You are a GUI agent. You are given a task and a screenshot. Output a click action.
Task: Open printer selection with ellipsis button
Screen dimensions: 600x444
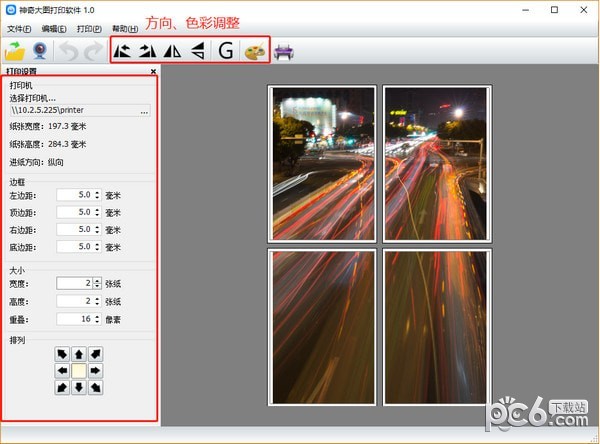[145, 112]
